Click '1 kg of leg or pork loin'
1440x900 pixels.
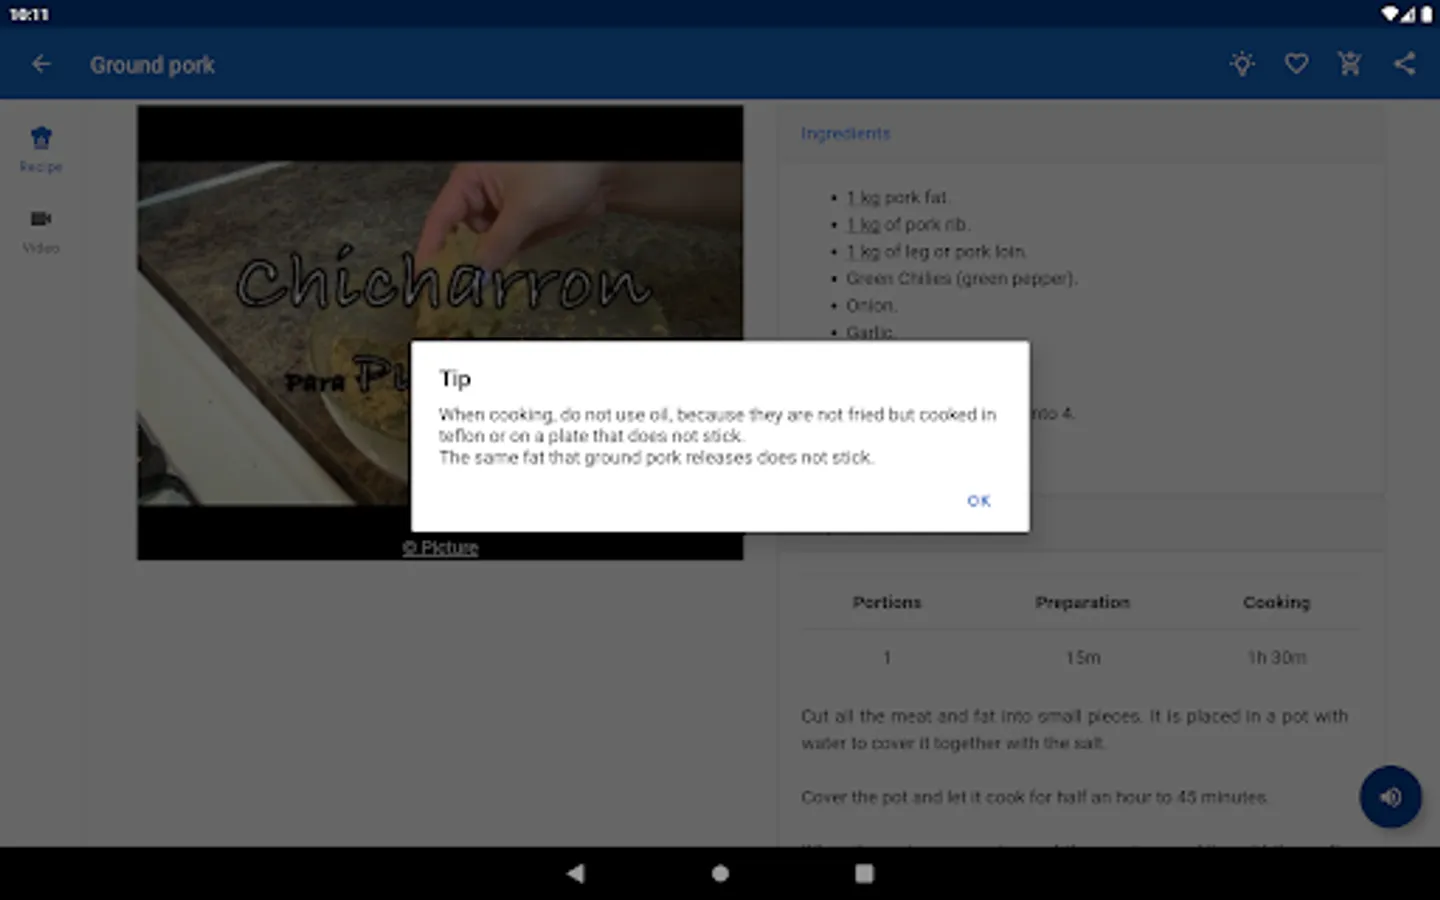point(936,252)
